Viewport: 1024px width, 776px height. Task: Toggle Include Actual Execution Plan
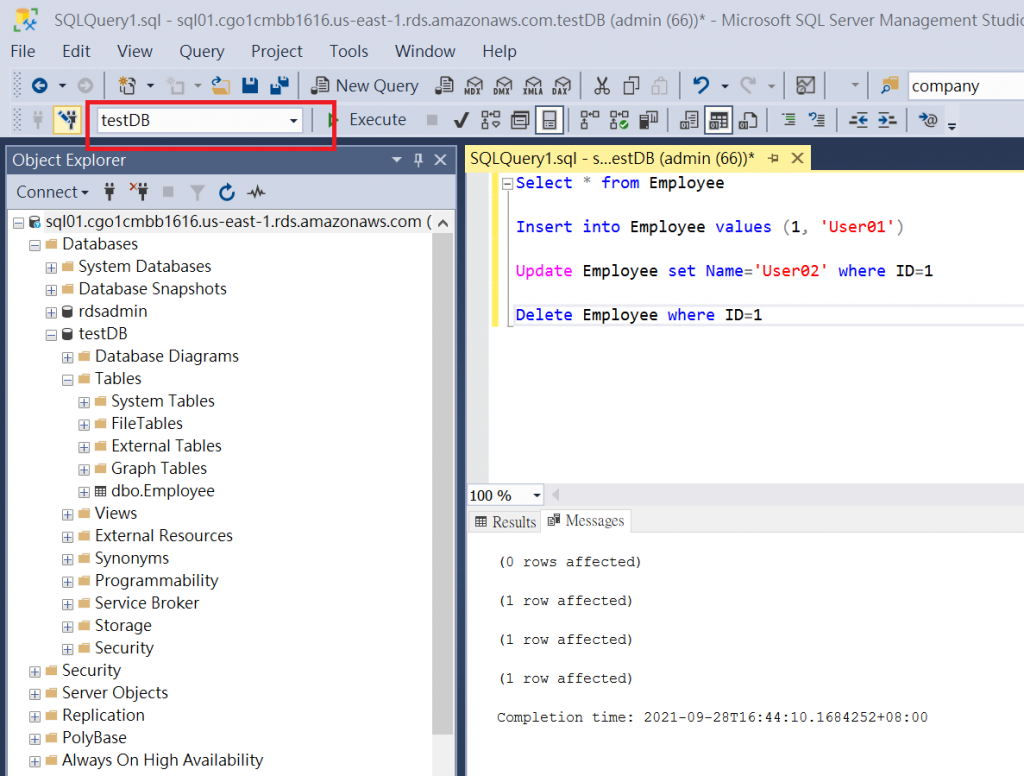[590, 120]
